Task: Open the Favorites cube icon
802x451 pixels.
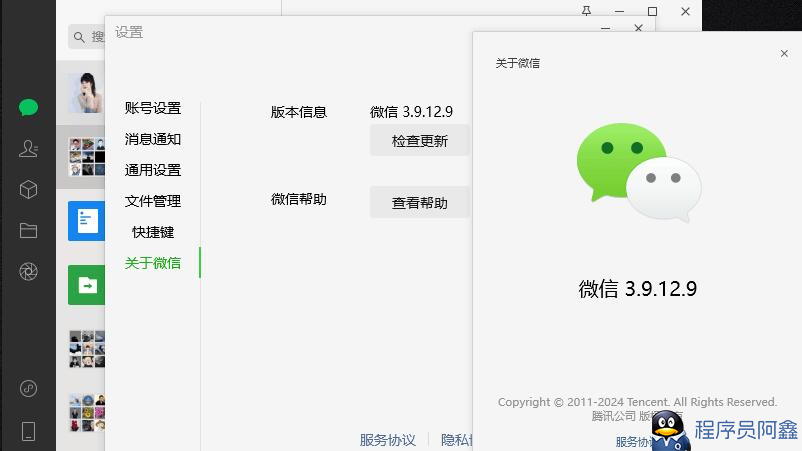Action: click(x=28, y=190)
